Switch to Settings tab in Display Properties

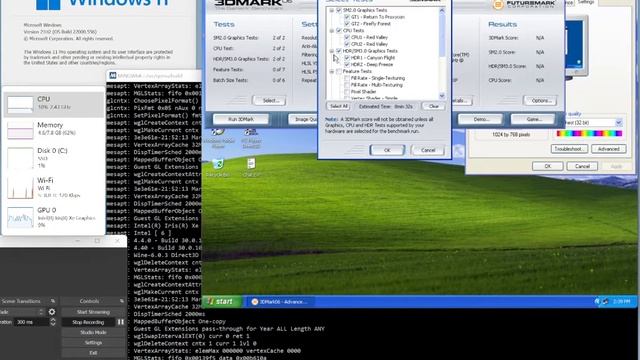point(586,2)
